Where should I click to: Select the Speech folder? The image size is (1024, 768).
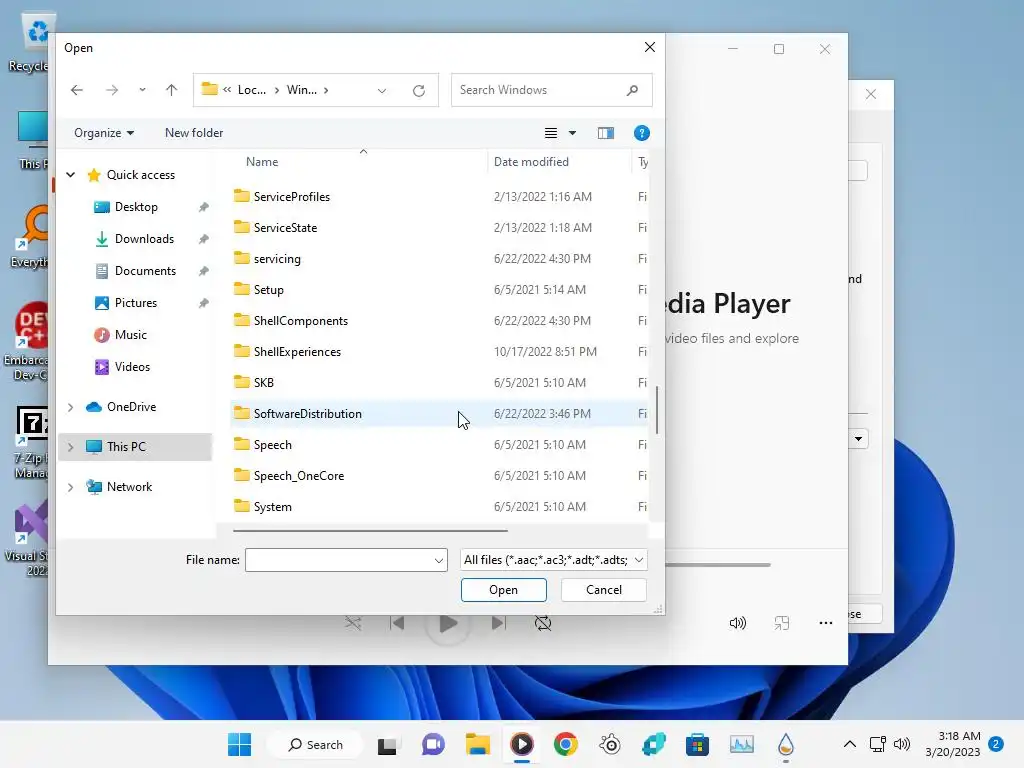pyautogui.click(x=272, y=445)
